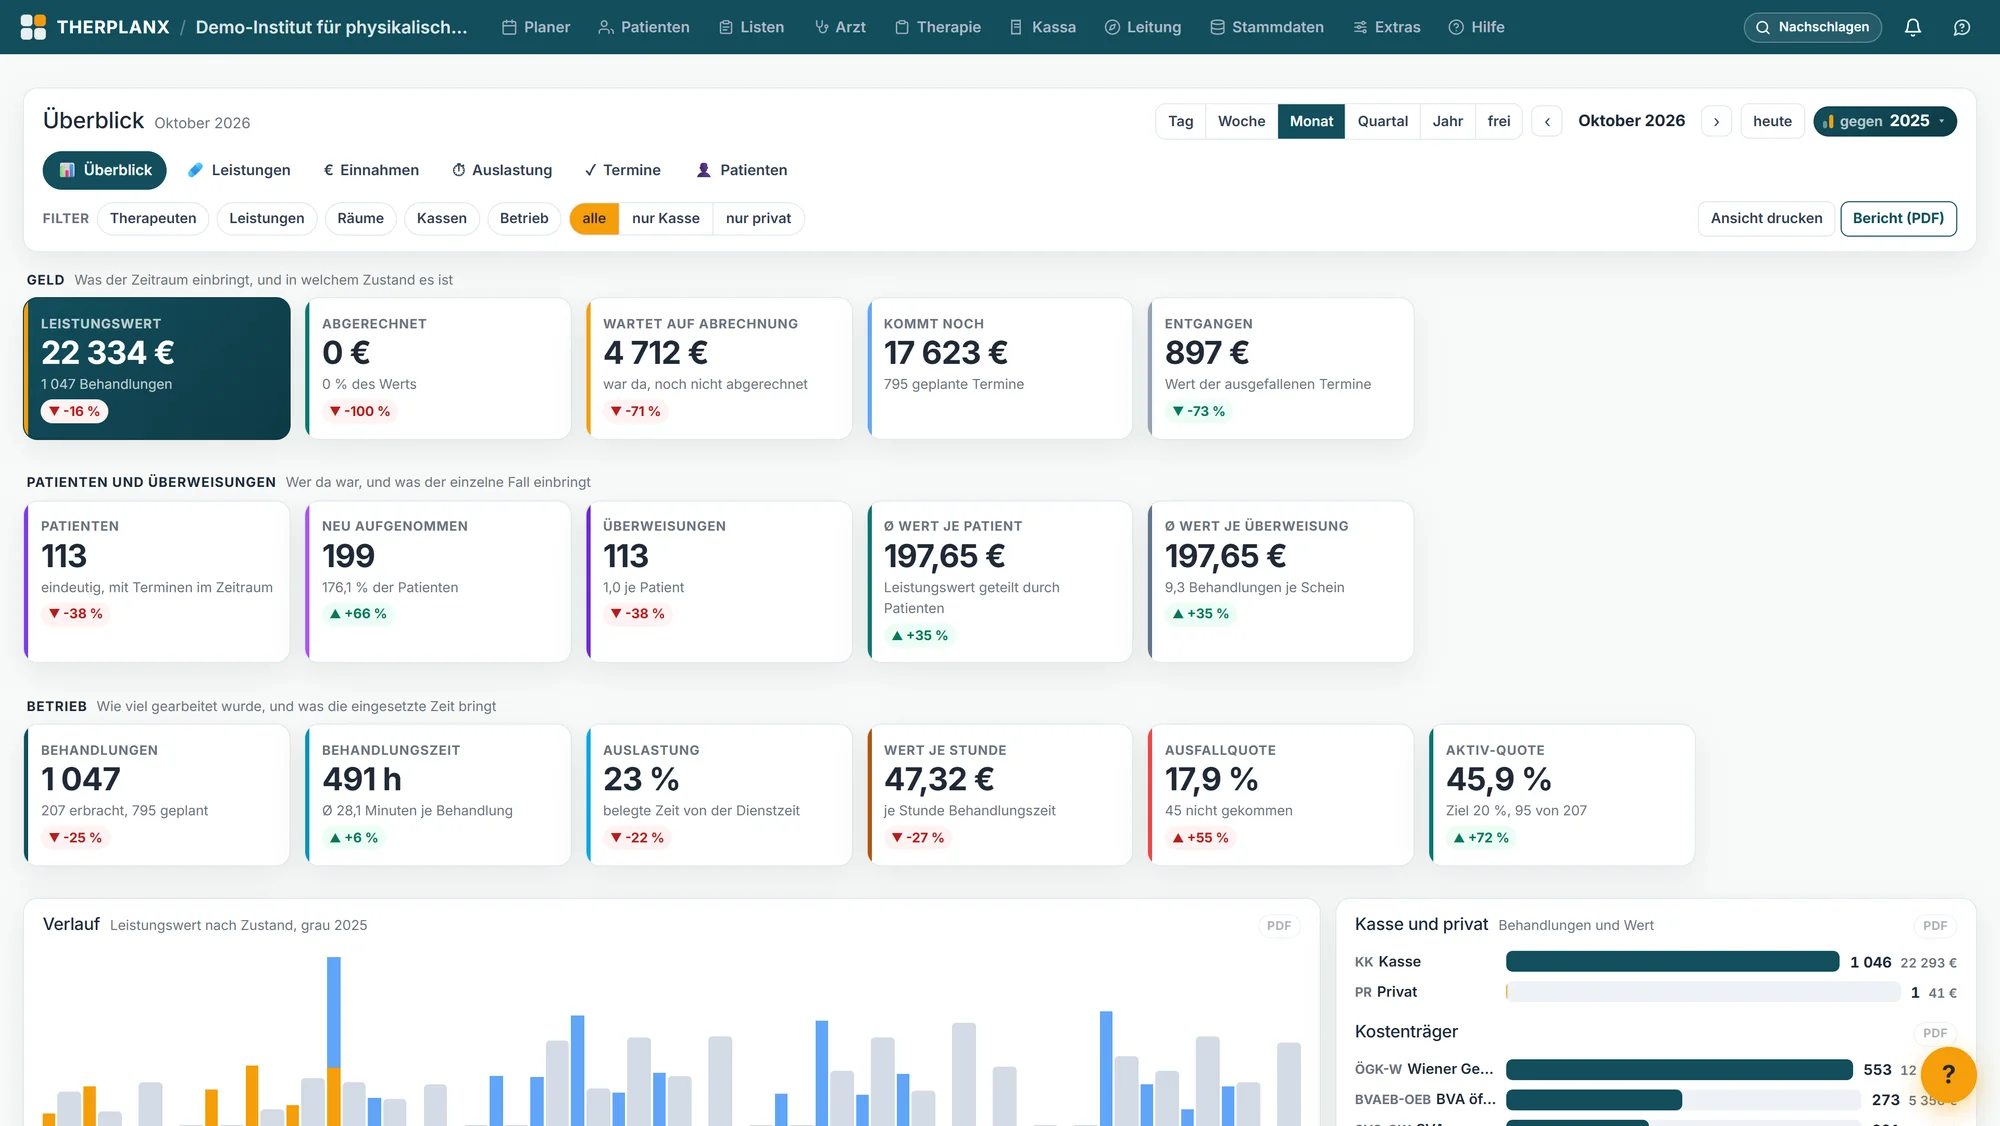Select the Jahr period
The width and height of the screenshot is (2000, 1126).
coord(1447,121)
